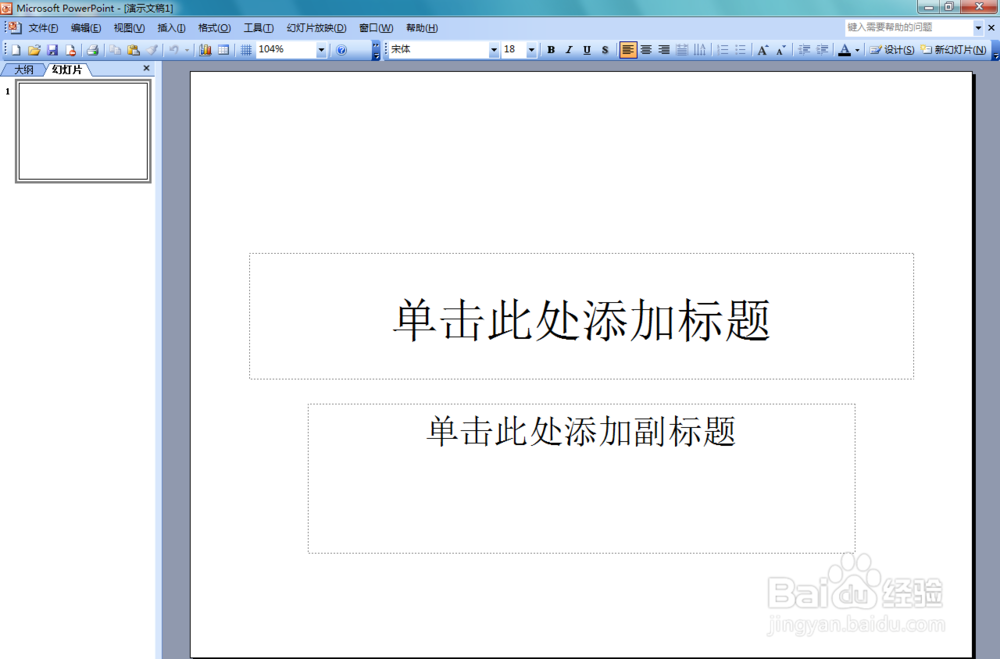1000x659 pixels.
Task: Click the 设计 button
Action: pos(890,50)
